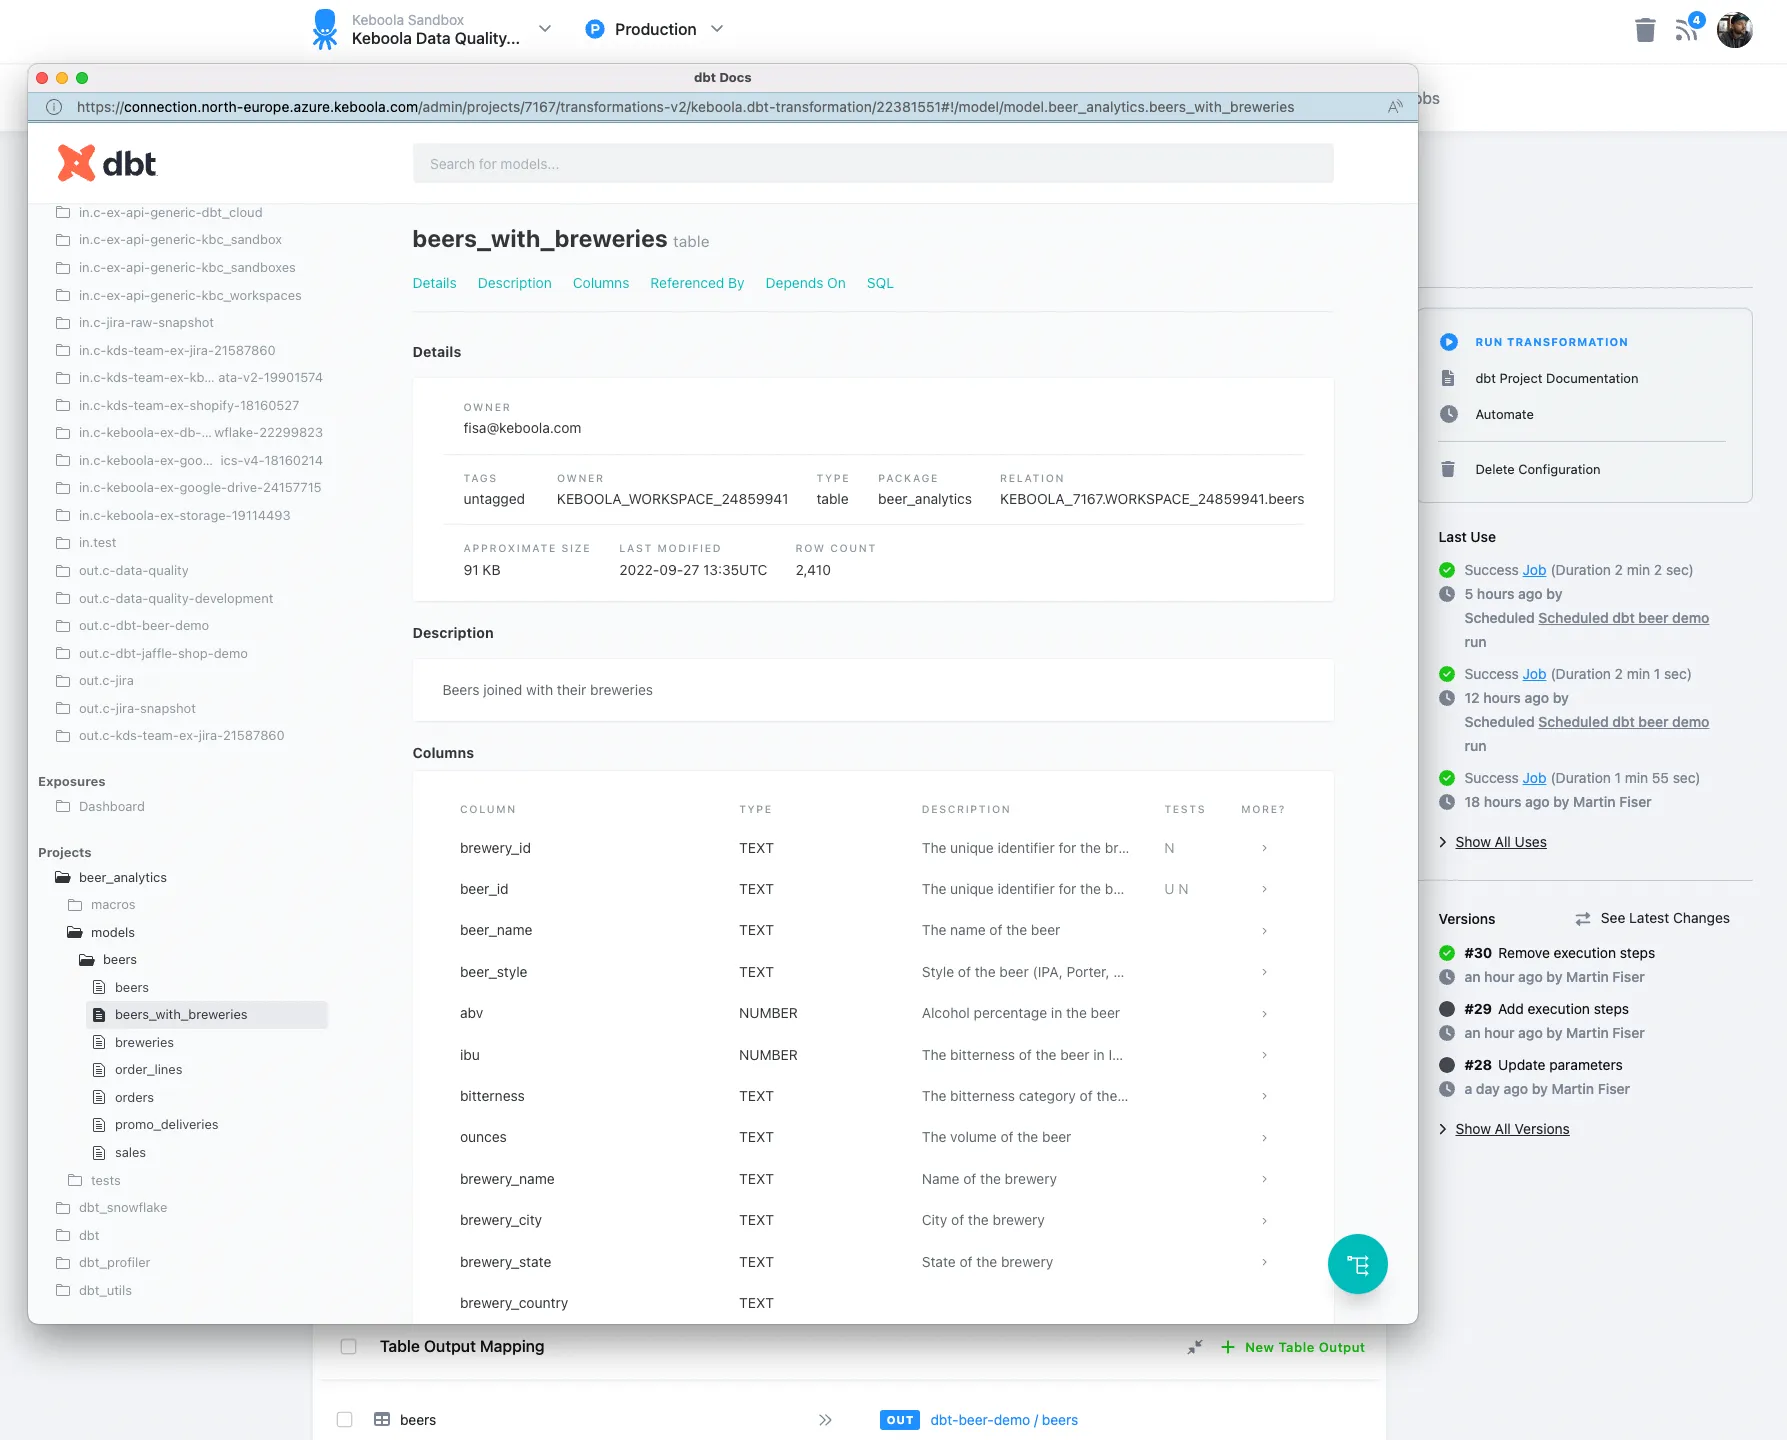Open the Scheduled dbt beer demo link from 12 hours ago

tap(1623, 722)
